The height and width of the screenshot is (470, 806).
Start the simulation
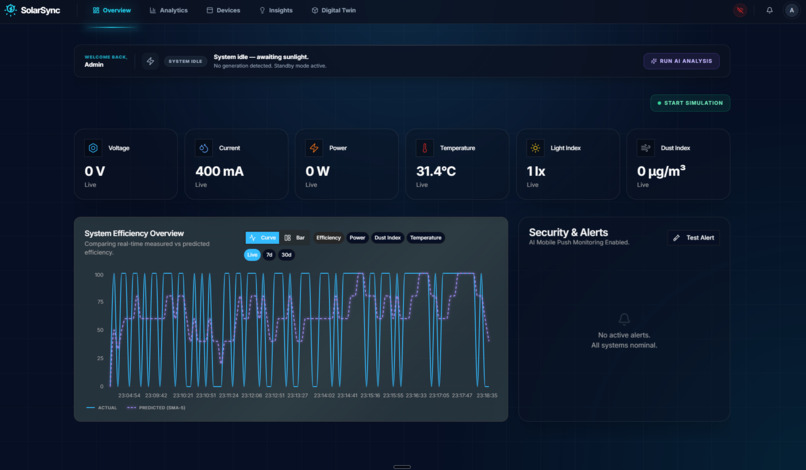(690, 103)
